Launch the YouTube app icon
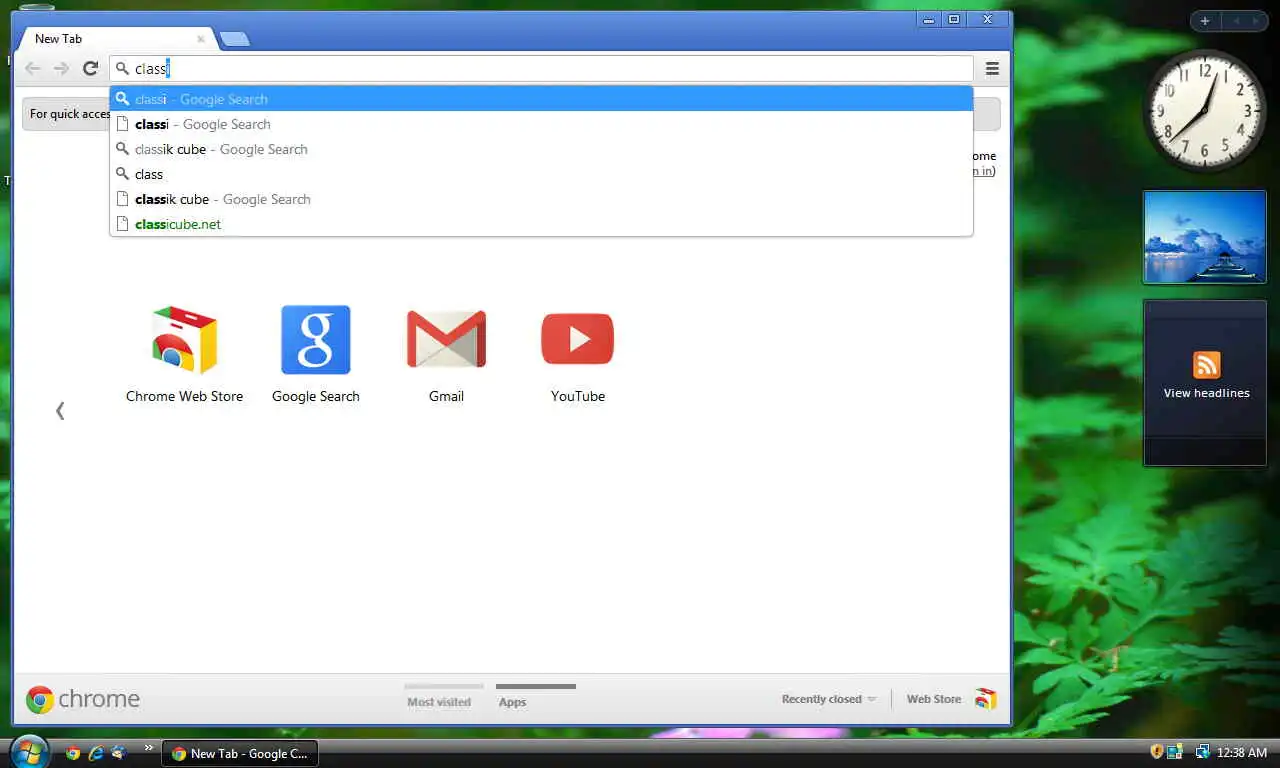The width and height of the screenshot is (1280, 768). [x=577, y=339]
